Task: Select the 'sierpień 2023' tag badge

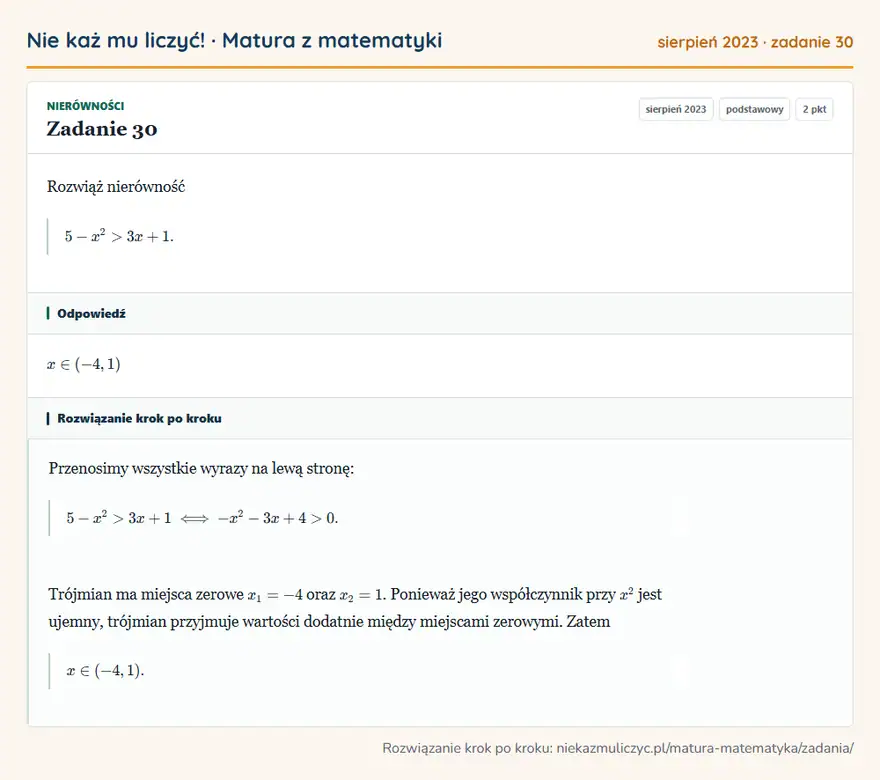Action: point(676,109)
